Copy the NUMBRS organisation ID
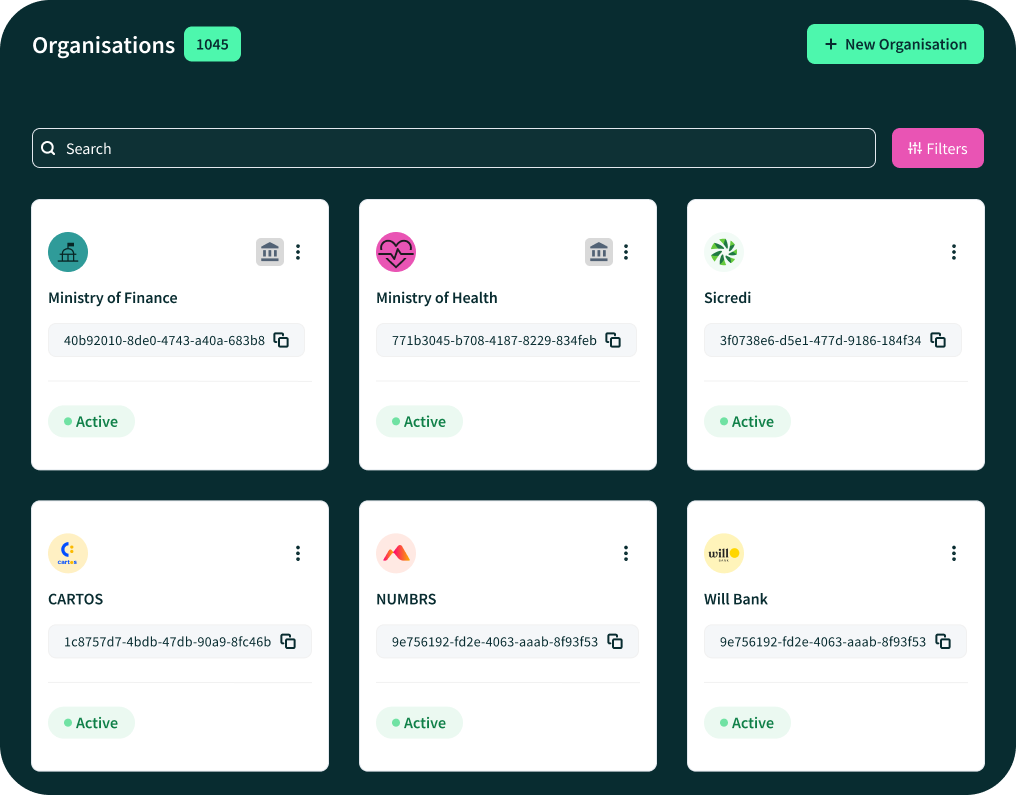1016x795 pixels. (x=615, y=641)
